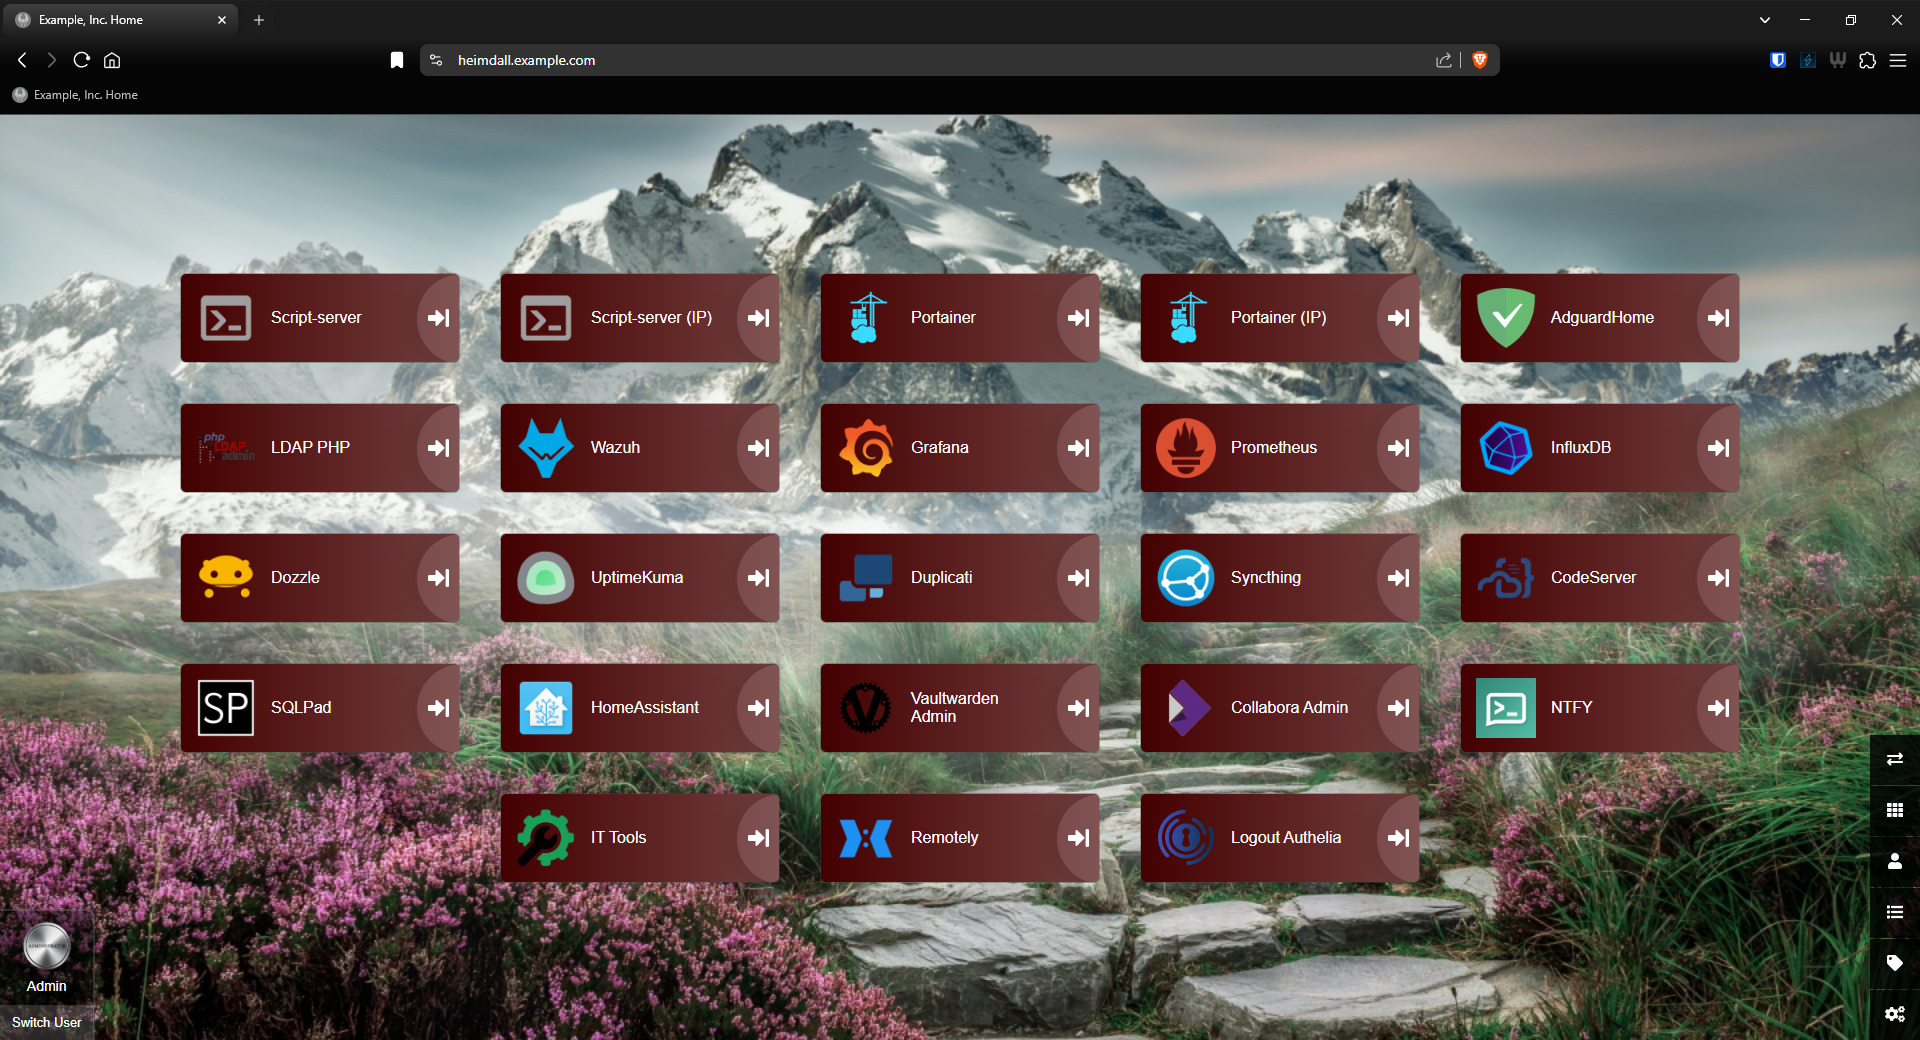The height and width of the screenshot is (1040, 1920).
Task: Select the AdguardHome shield icon
Action: 1506,318
